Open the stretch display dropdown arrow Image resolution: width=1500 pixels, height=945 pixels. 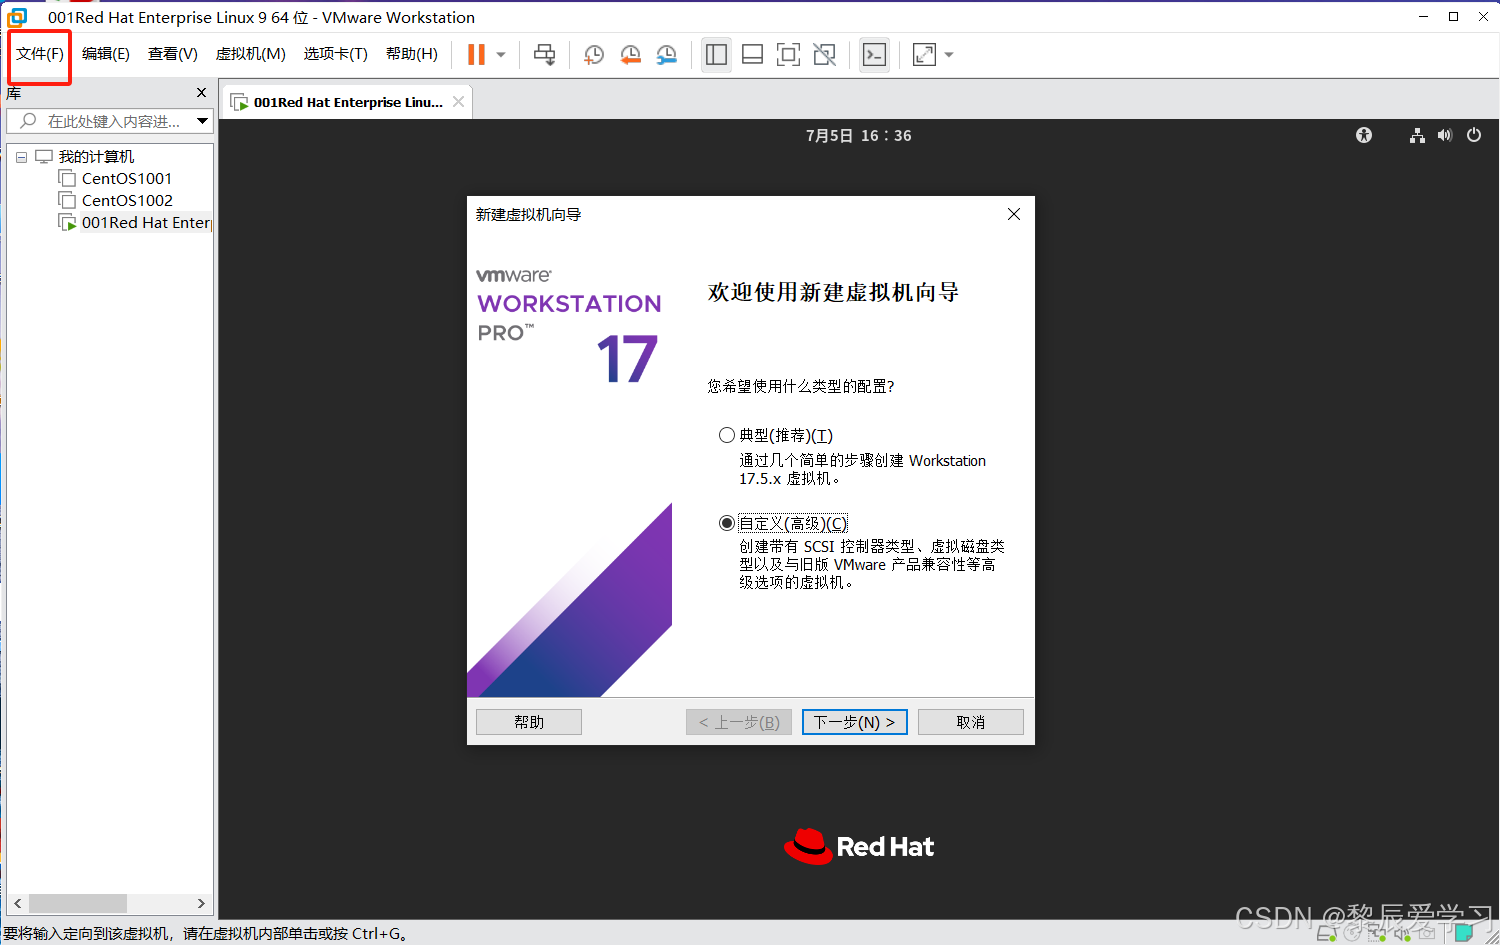(949, 55)
